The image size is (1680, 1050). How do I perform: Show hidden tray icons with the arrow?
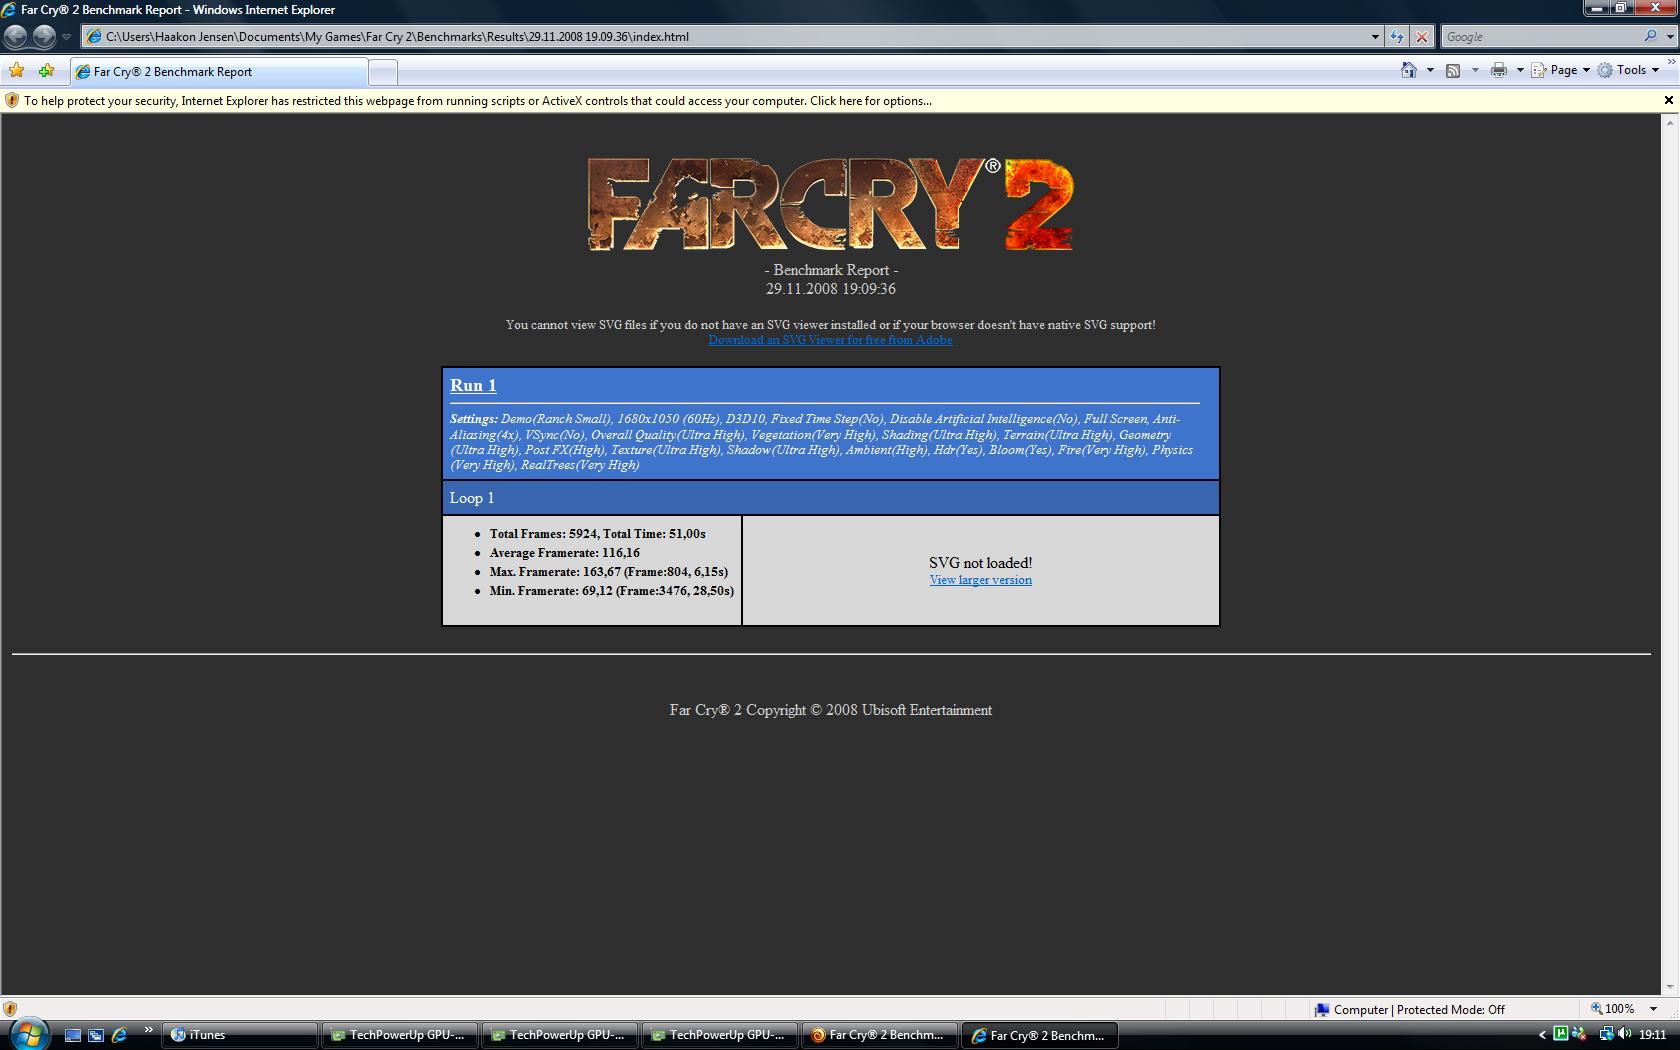coord(1542,1035)
